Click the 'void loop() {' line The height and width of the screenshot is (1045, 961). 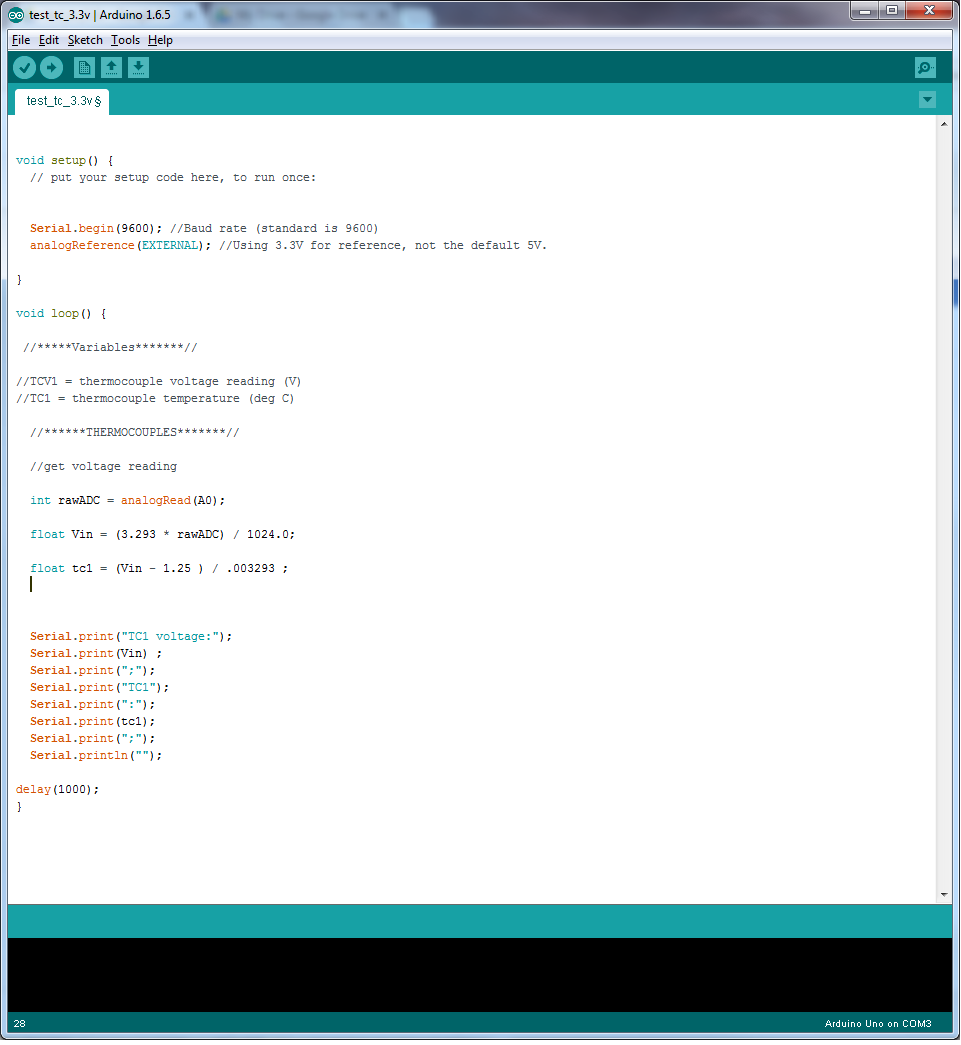tap(61, 314)
